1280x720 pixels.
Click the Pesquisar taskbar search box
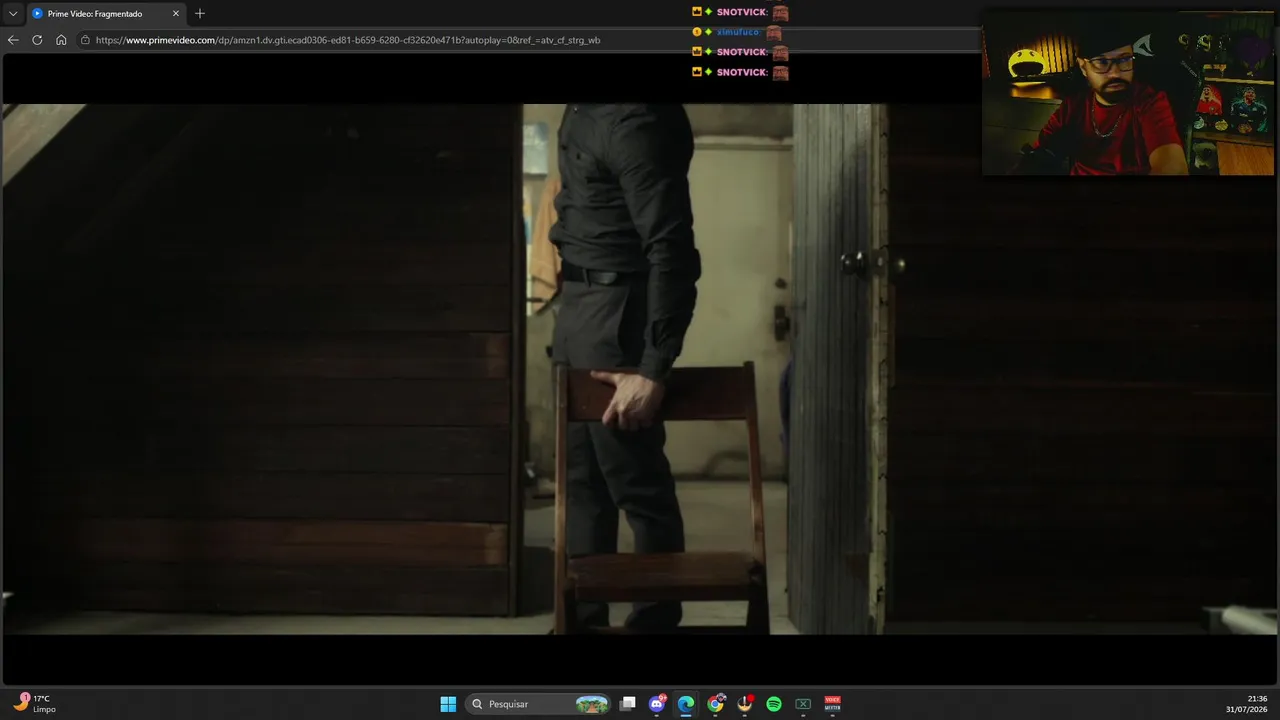(538, 704)
